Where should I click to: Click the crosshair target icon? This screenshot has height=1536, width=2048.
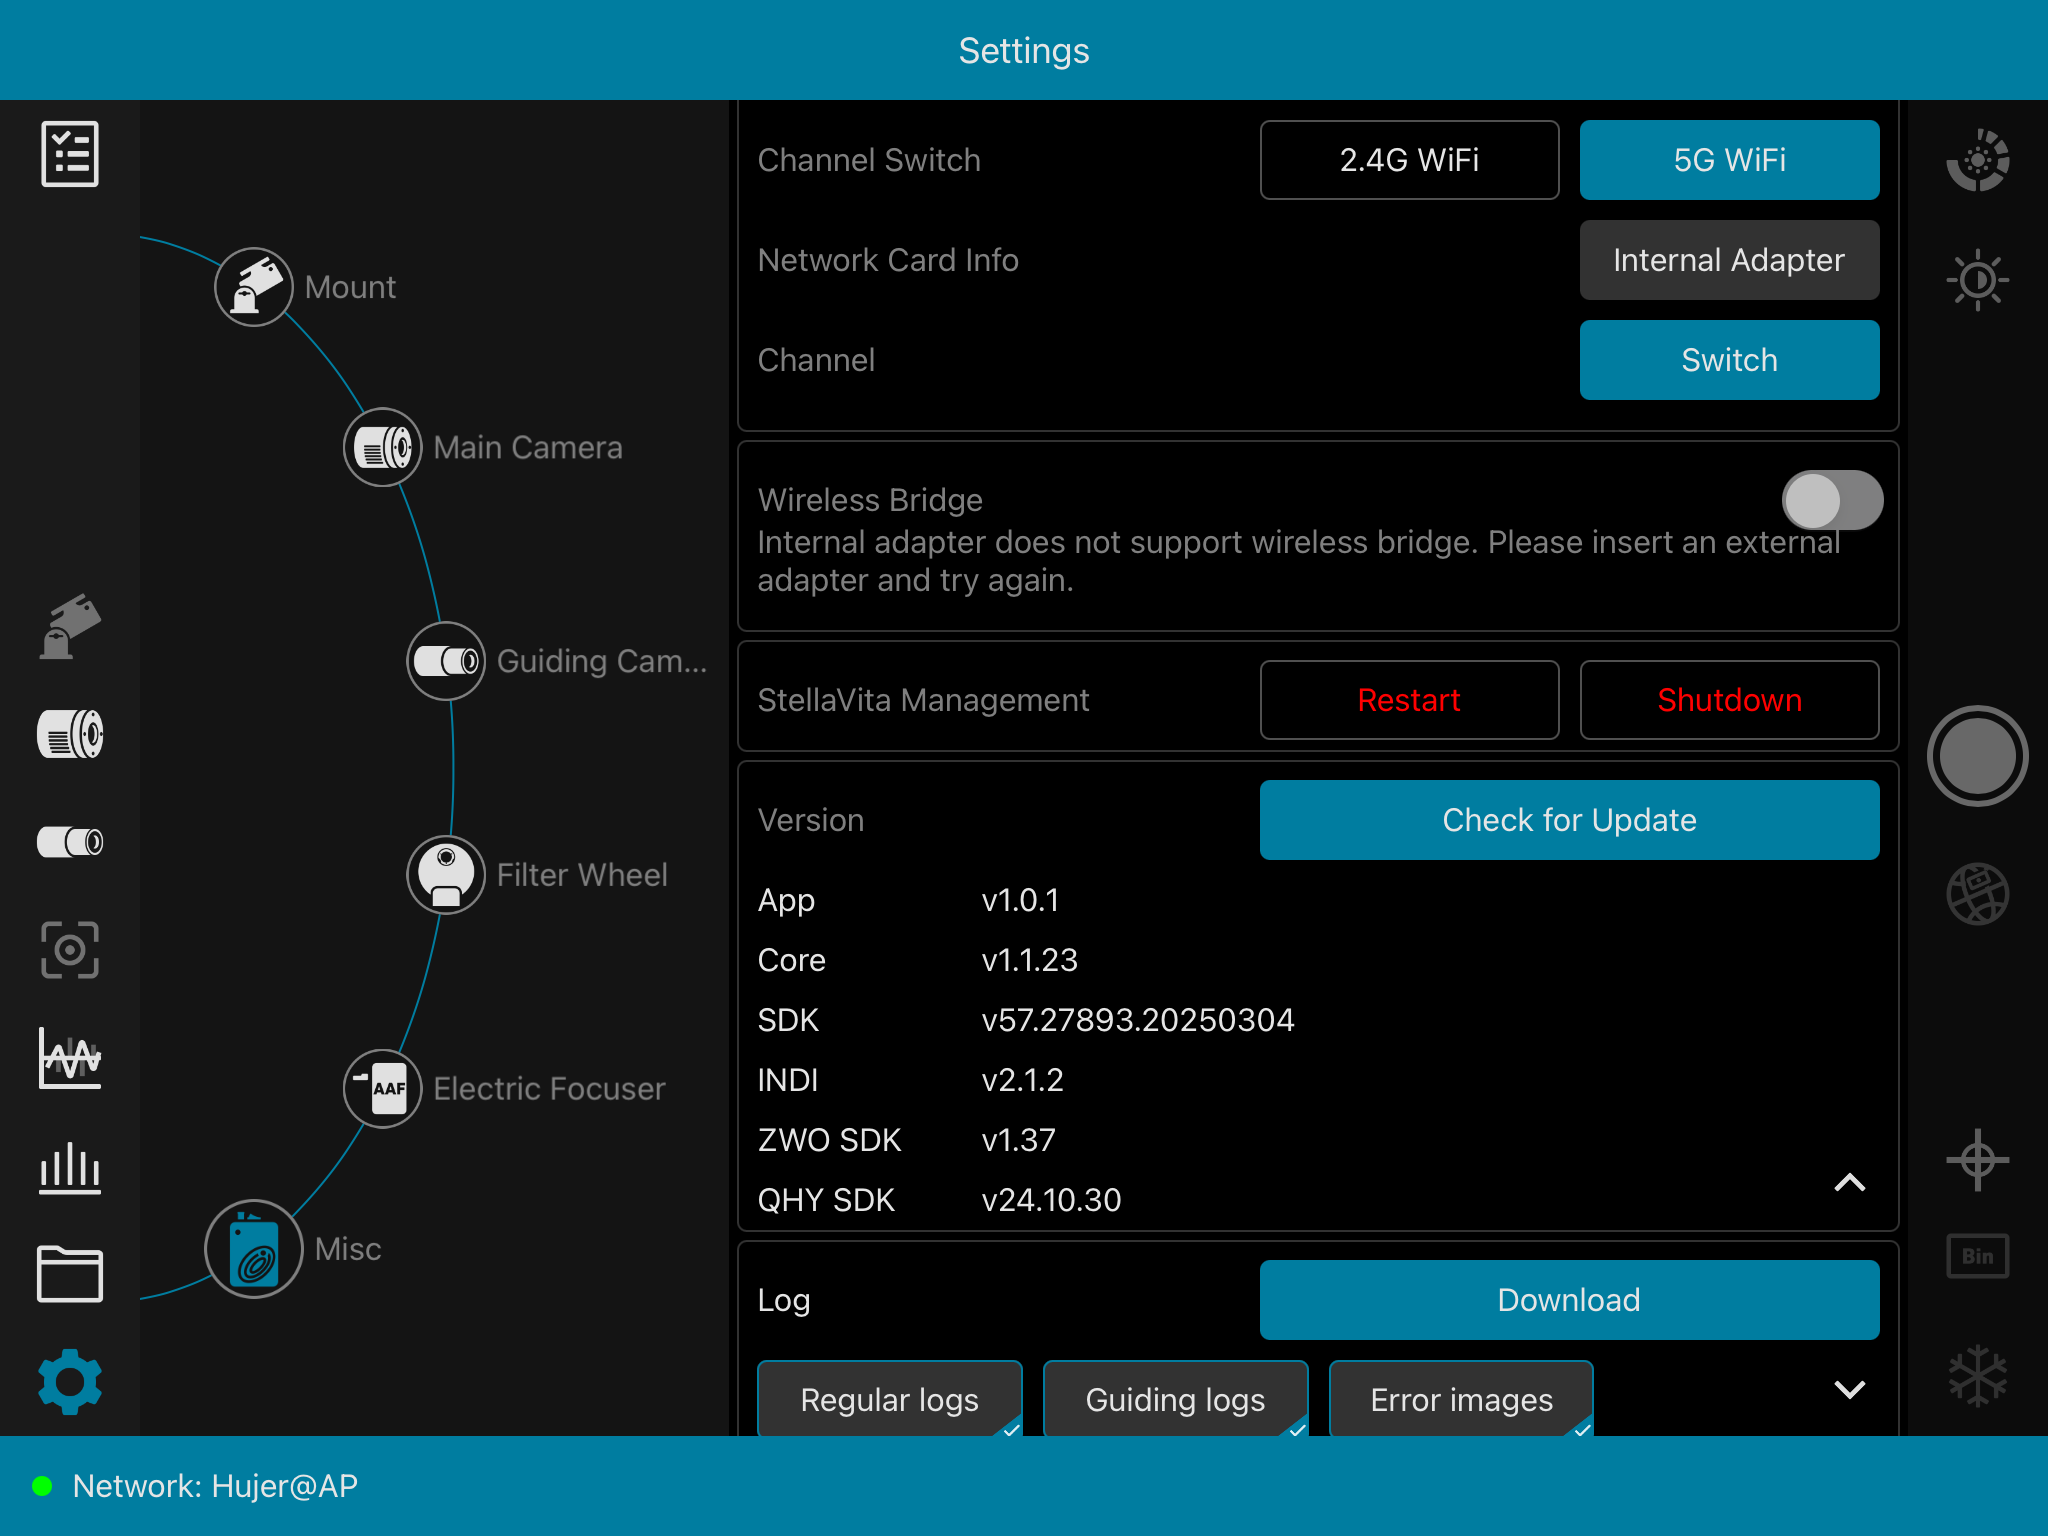click(1977, 1160)
